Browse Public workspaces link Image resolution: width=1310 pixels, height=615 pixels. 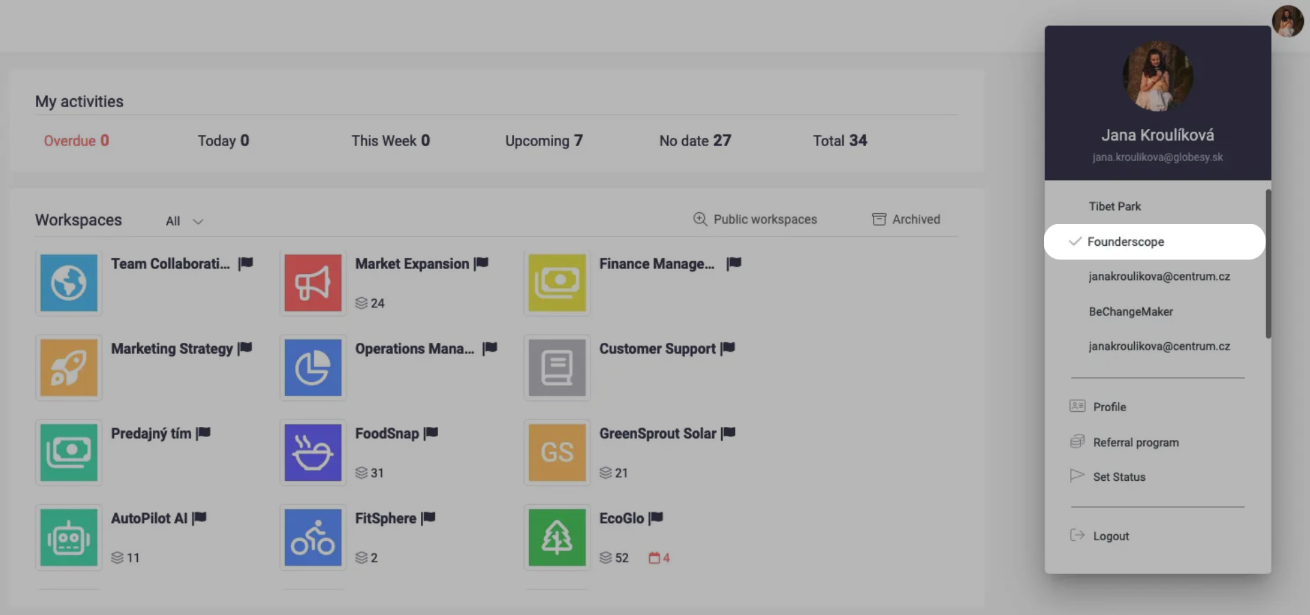[x=755, y=219]
